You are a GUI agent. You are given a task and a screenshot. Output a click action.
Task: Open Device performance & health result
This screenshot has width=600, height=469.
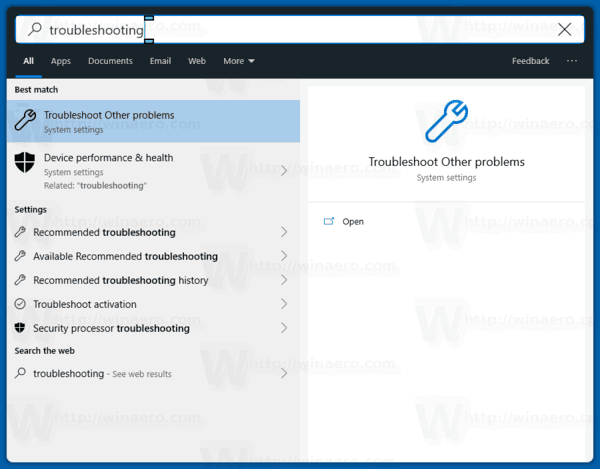153,171
